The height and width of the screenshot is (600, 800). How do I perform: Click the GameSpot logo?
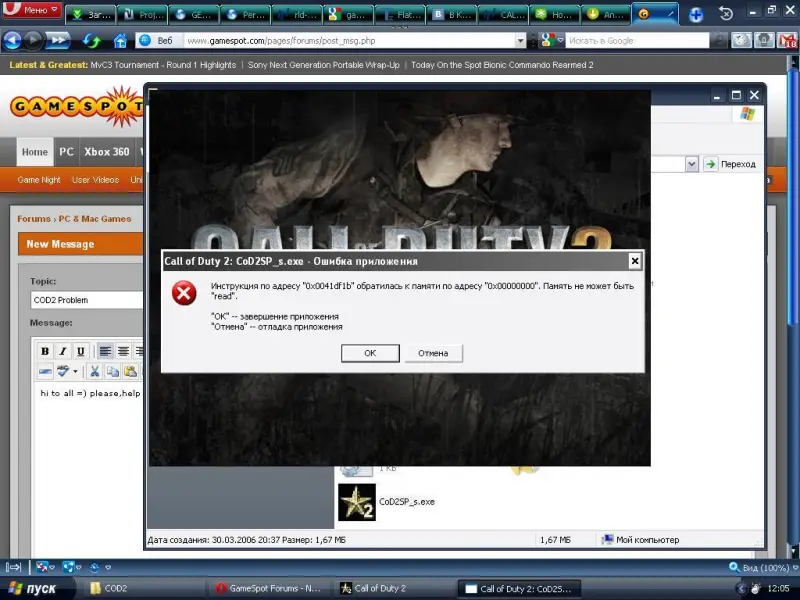[x=77, y=107]
